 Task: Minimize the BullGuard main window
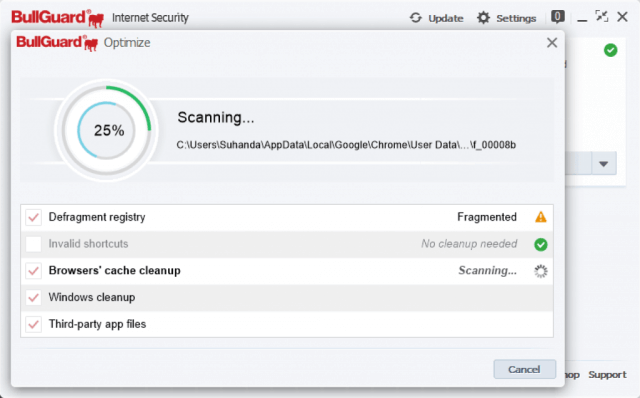click(582, 20)
